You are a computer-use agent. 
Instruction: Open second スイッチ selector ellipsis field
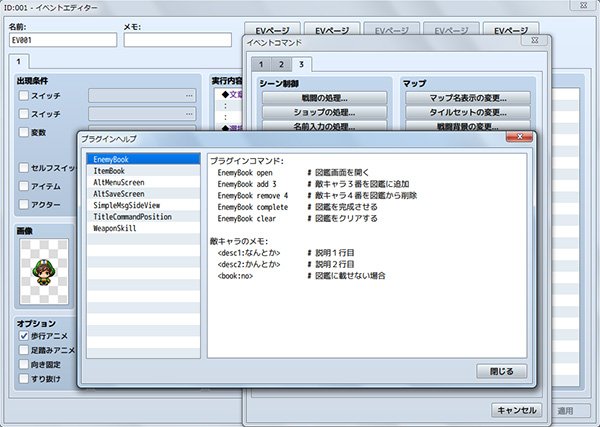pyautogui.click(x=142, y=114)
